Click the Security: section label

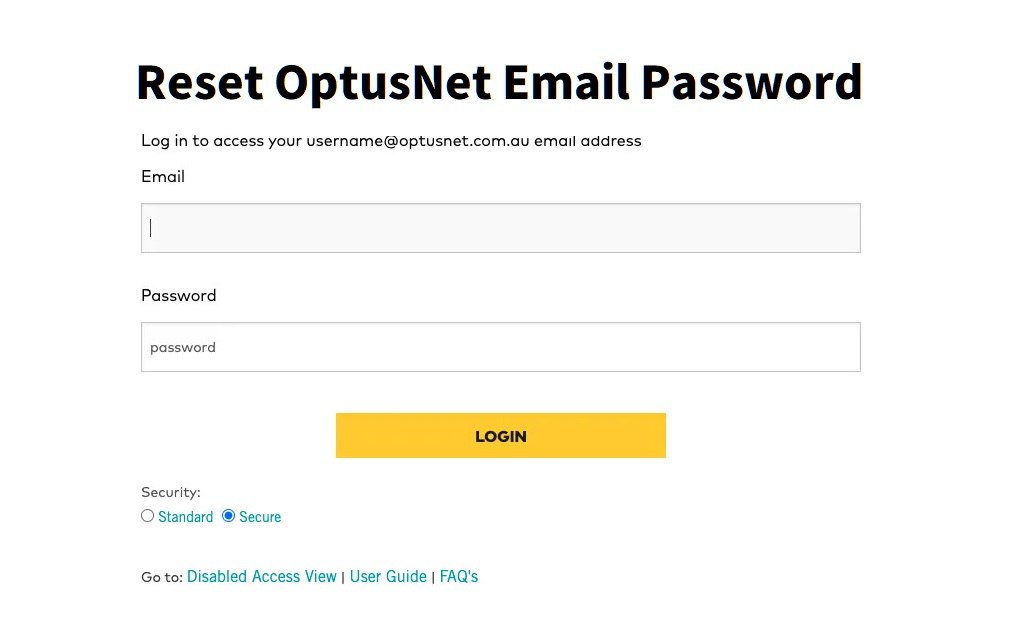(x=171, y=492)
